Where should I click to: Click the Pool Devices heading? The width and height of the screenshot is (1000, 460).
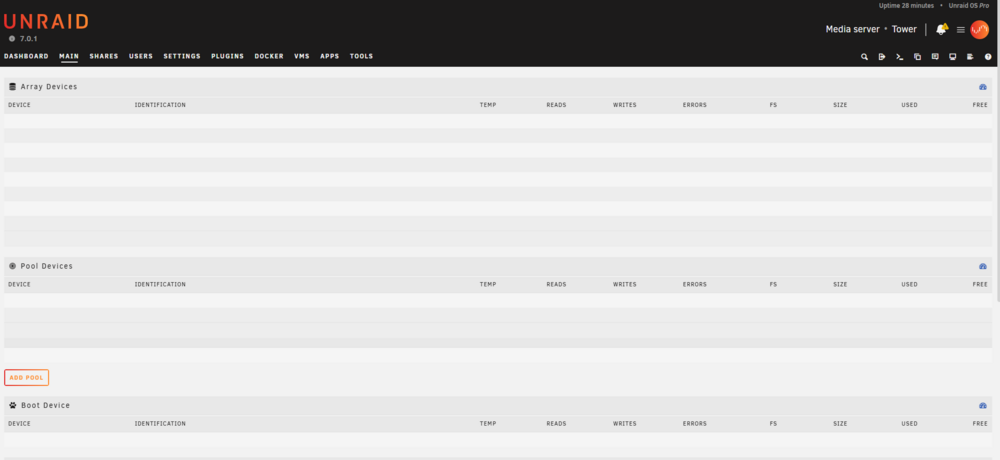click(x=47, y=266)
